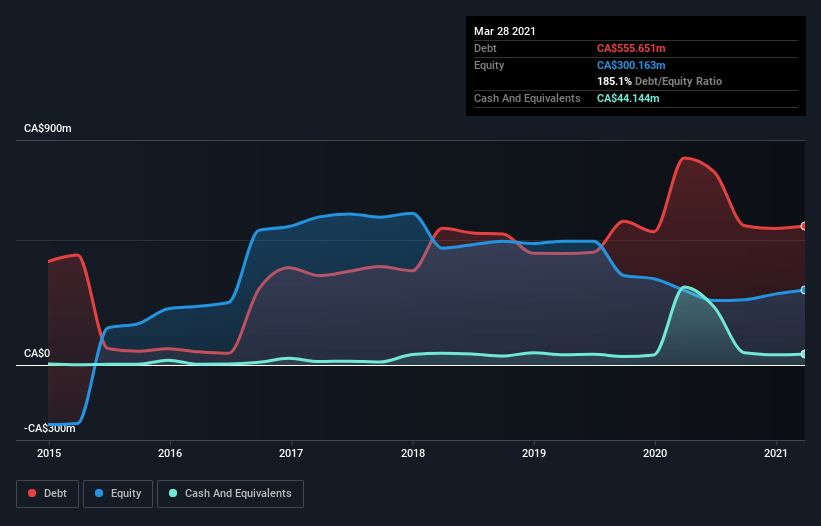The image size is (821, 526).
Task: Click the Debt row label in tooltip
Action: pos(485,48)
